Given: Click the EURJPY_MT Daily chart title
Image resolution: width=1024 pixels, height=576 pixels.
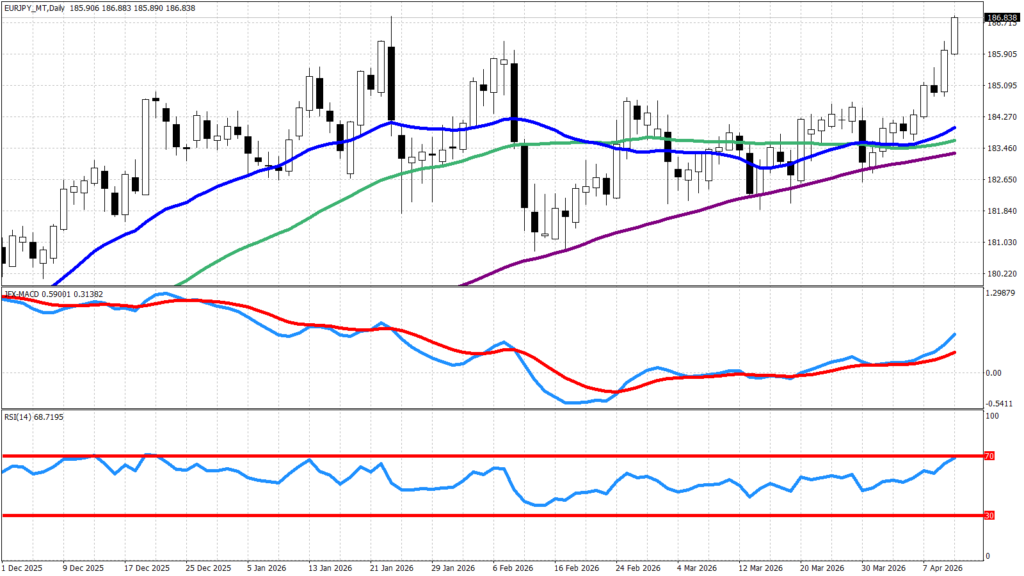Looking at the screenshot, I should pos(42,7).
